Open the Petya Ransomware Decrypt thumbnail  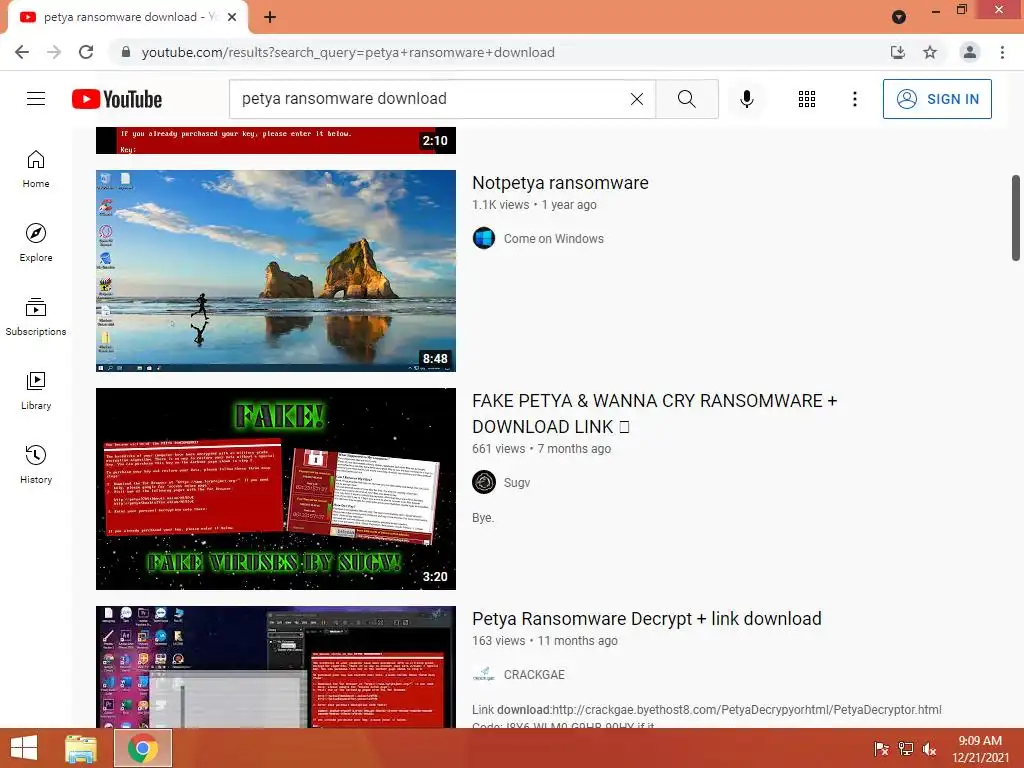point(276,667)
